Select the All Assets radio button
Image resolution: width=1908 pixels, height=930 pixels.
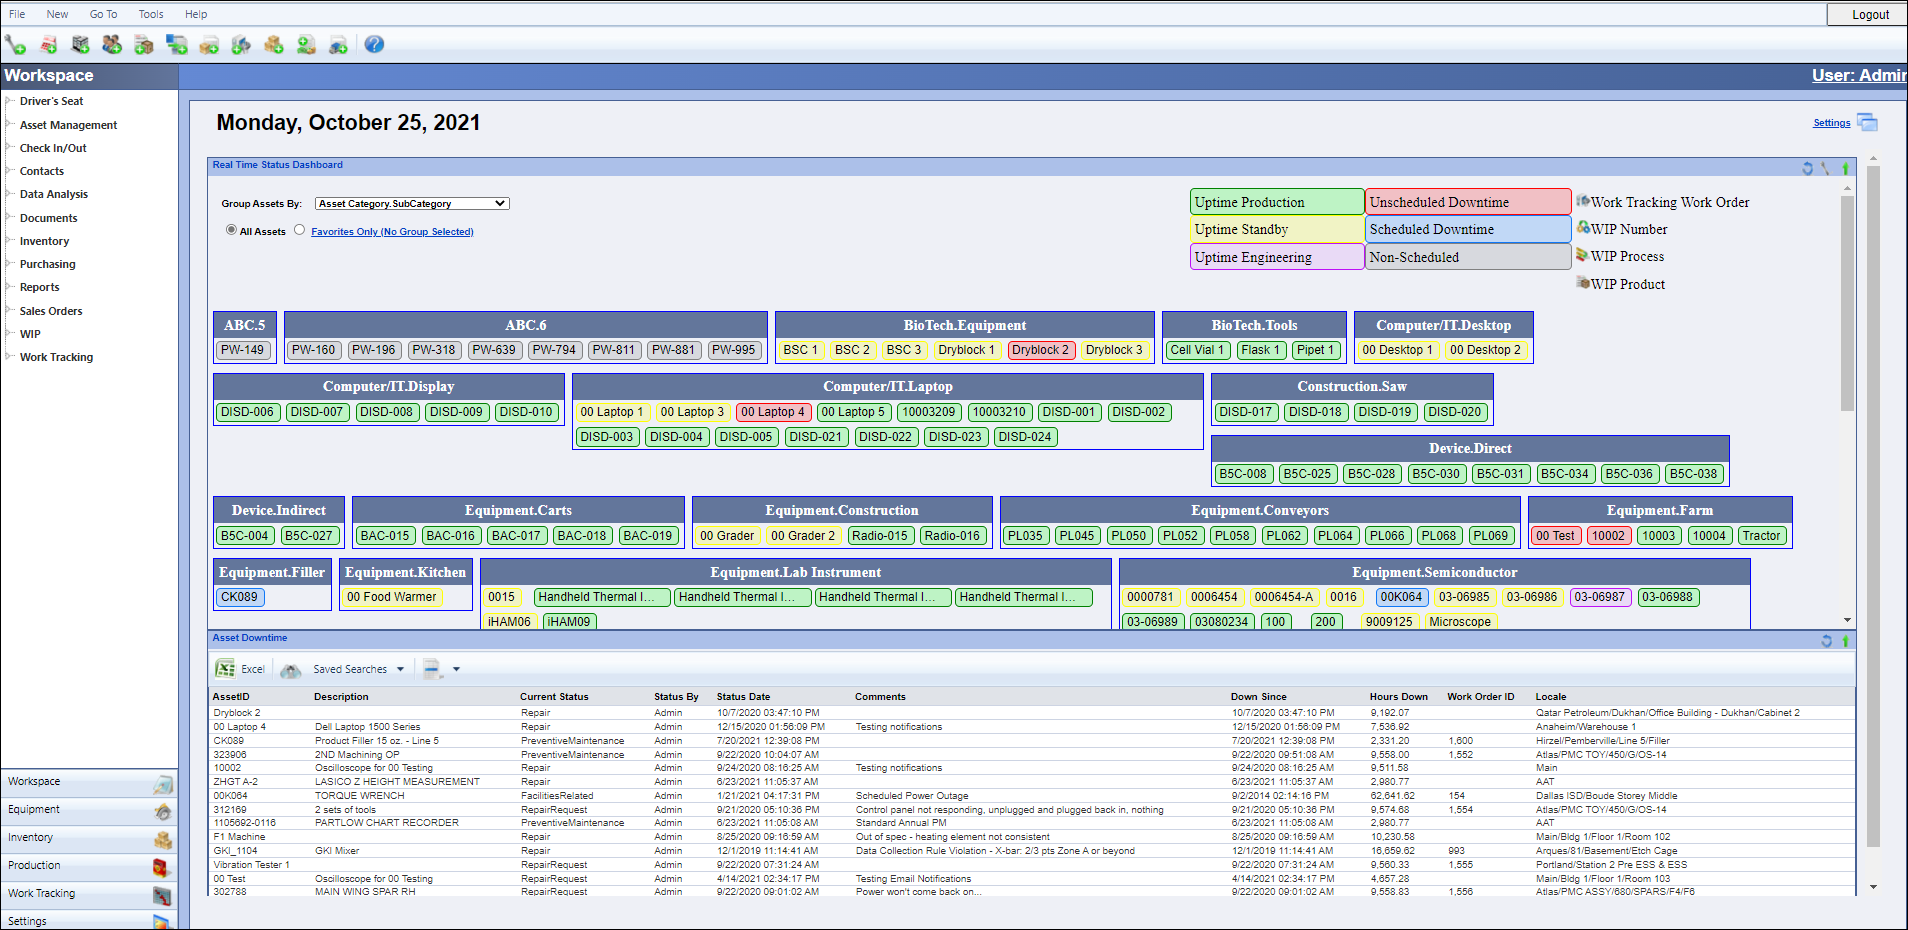coord(231,231)
